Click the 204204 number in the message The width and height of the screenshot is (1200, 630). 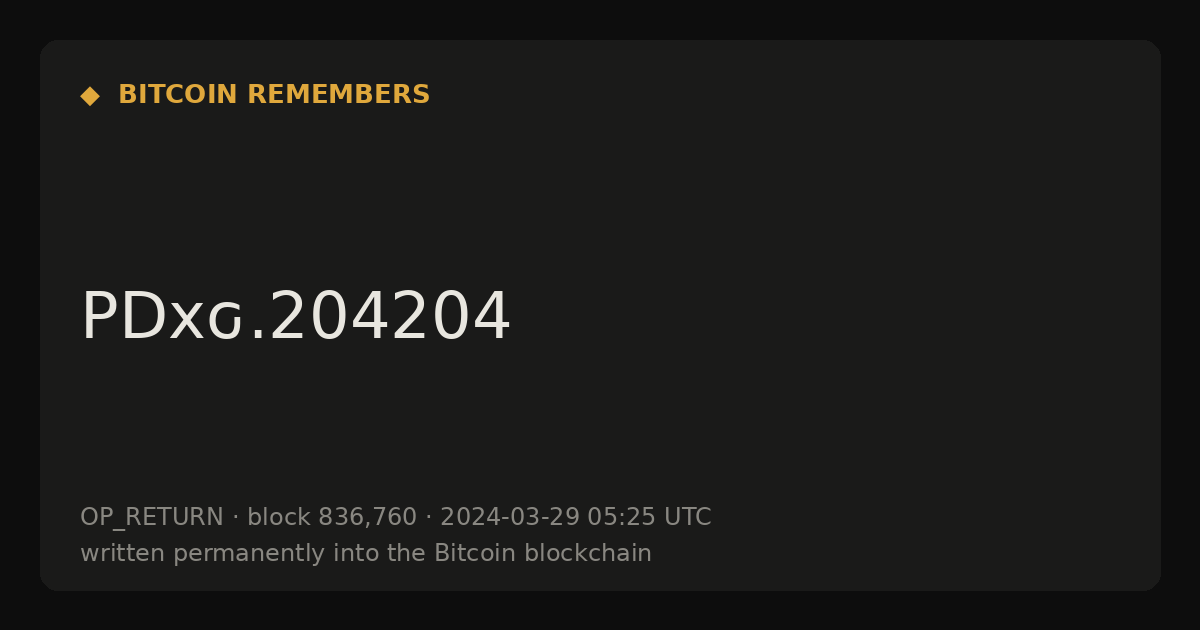(x=390, y=317)
